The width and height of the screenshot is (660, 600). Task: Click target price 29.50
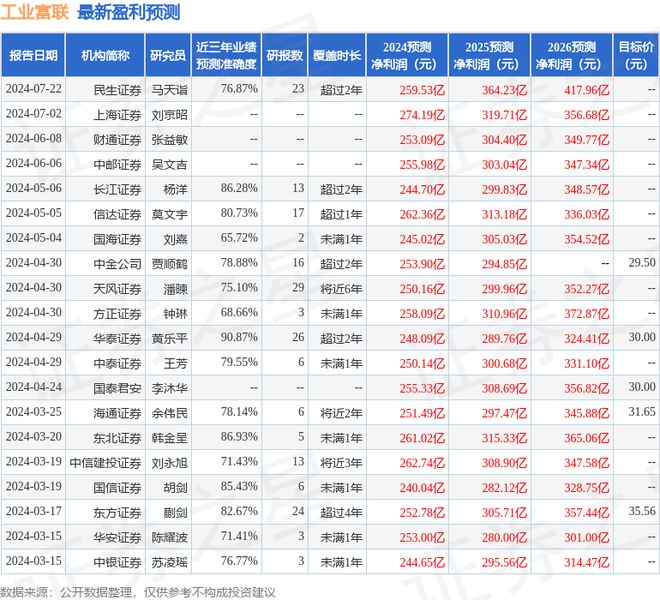coord(642,263)
